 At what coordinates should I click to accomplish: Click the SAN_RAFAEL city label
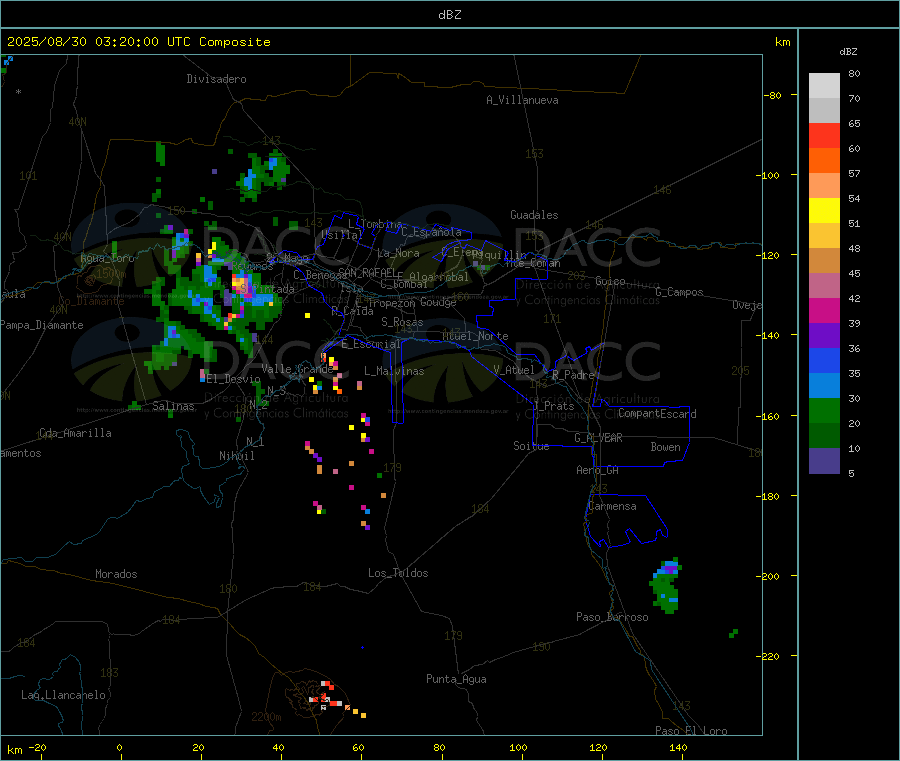367,272
